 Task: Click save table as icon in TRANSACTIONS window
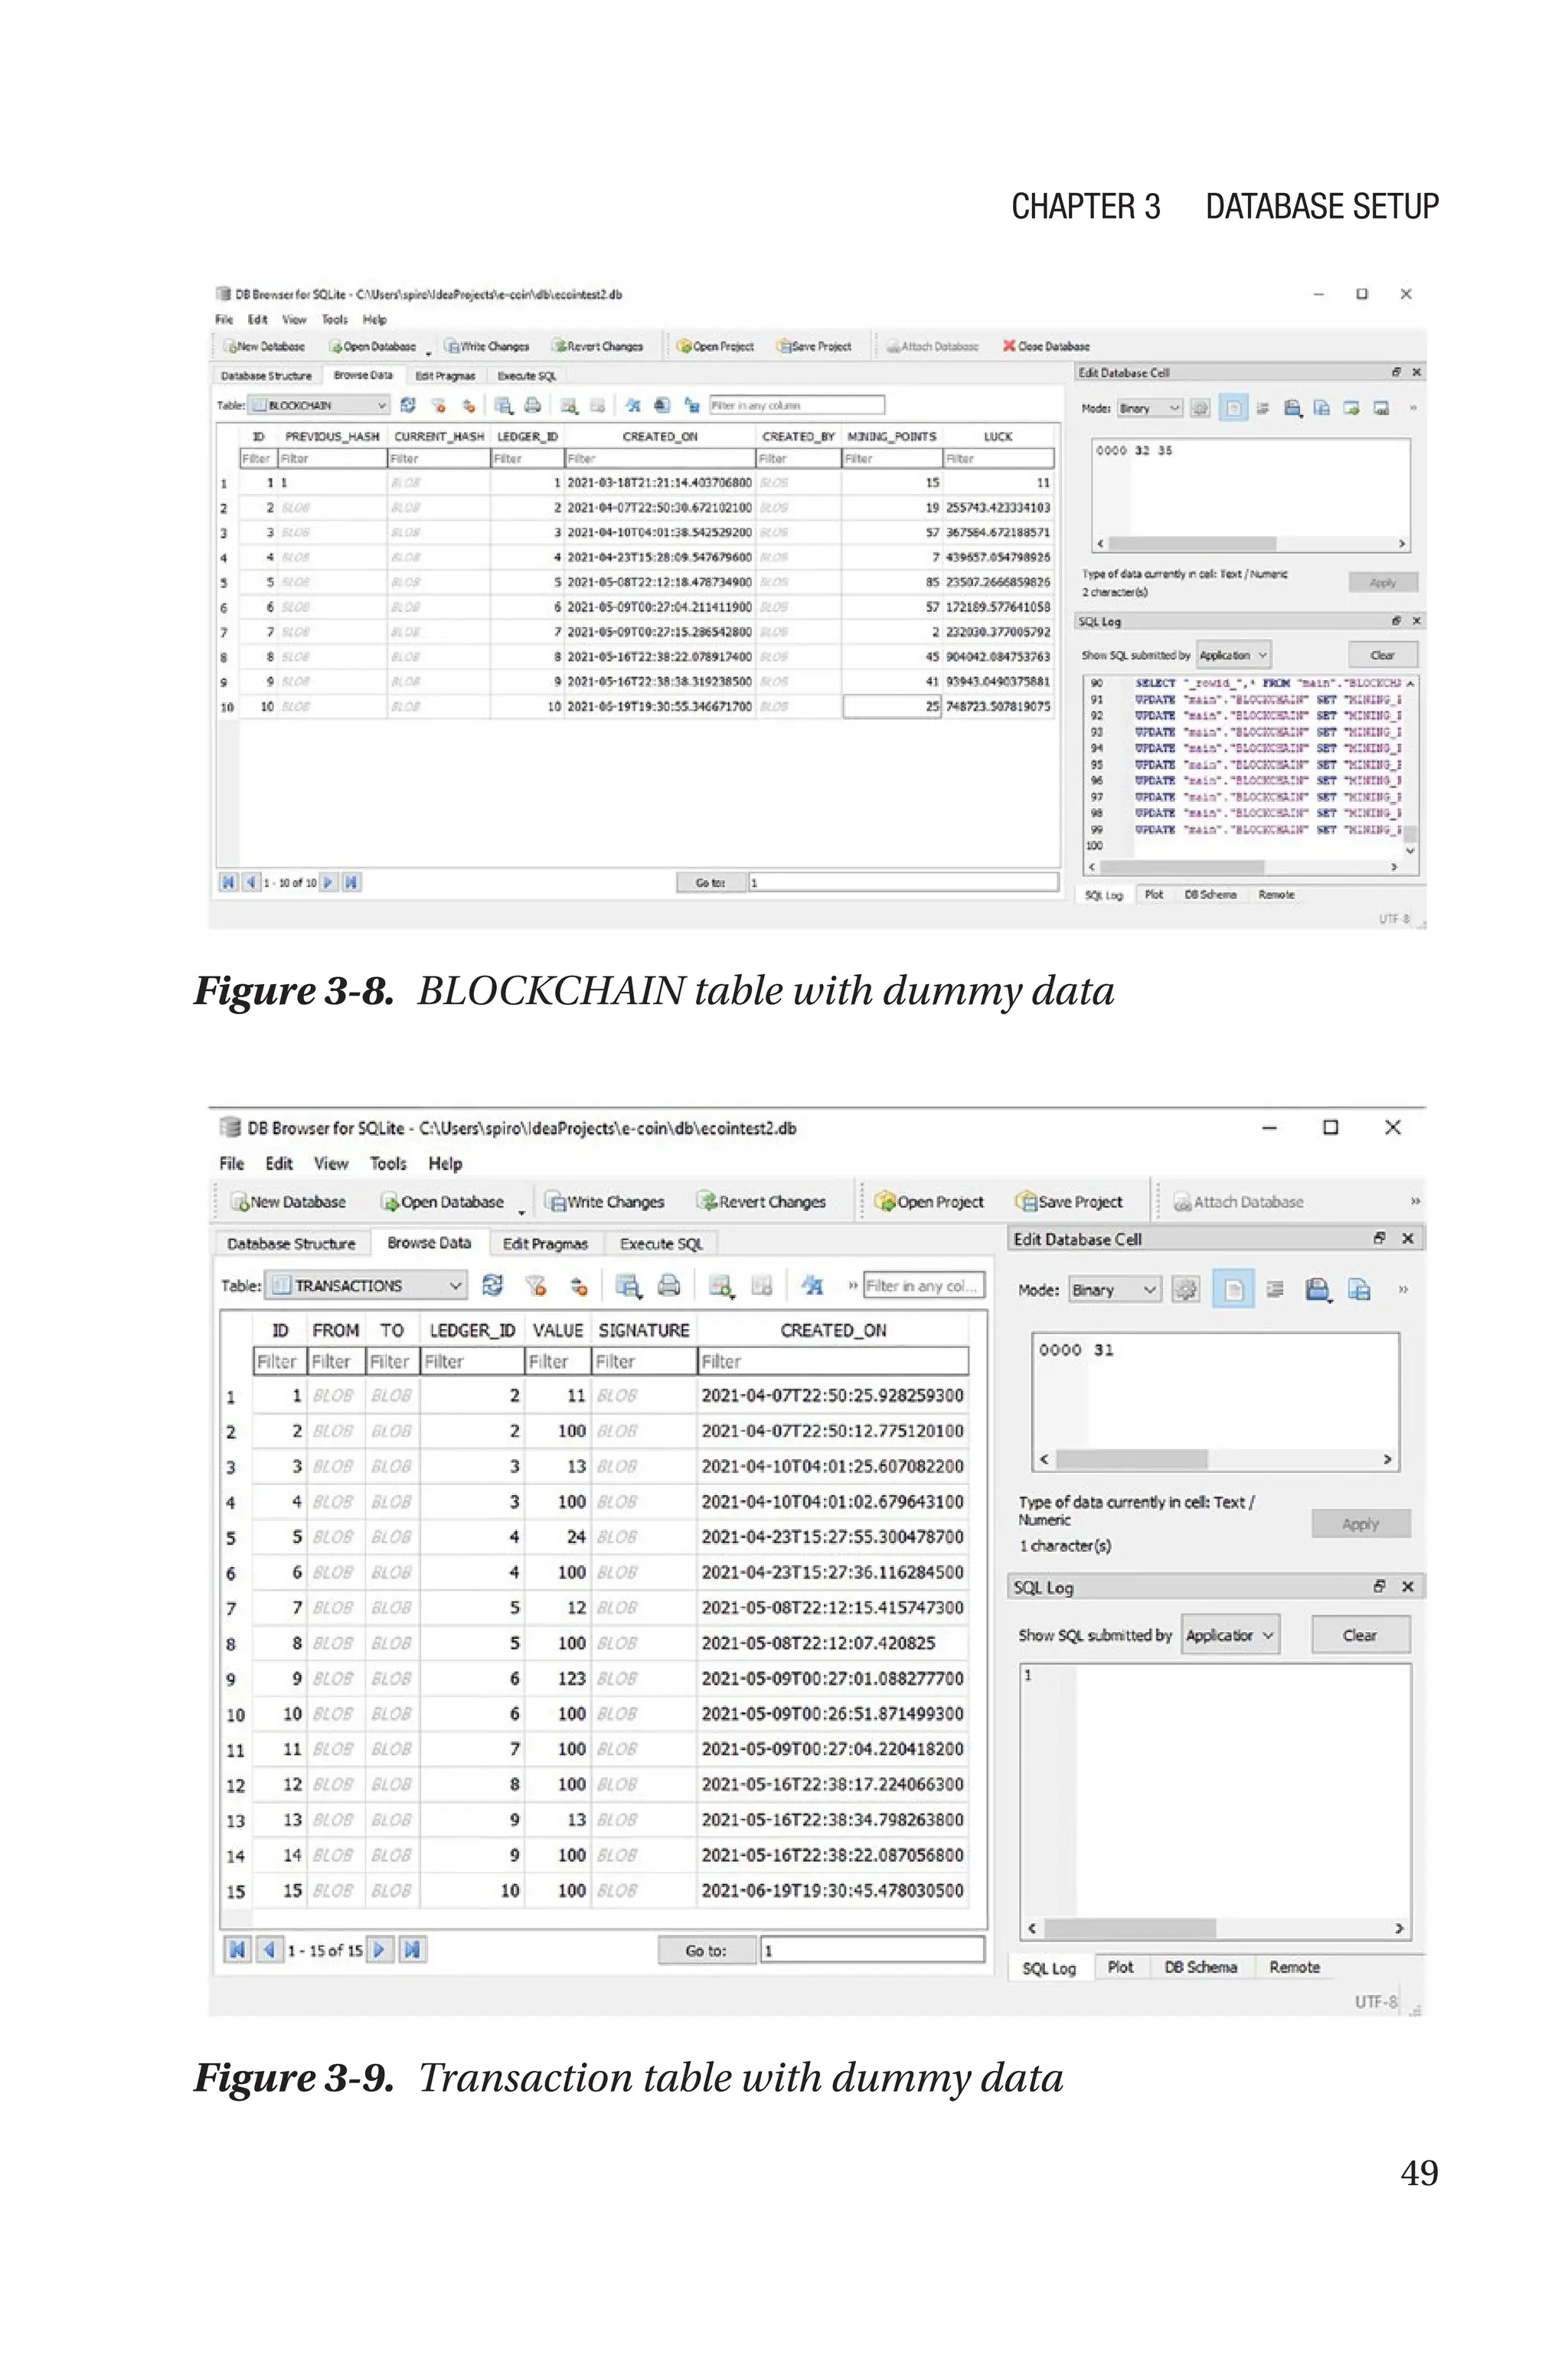(x=628, y=1286)
